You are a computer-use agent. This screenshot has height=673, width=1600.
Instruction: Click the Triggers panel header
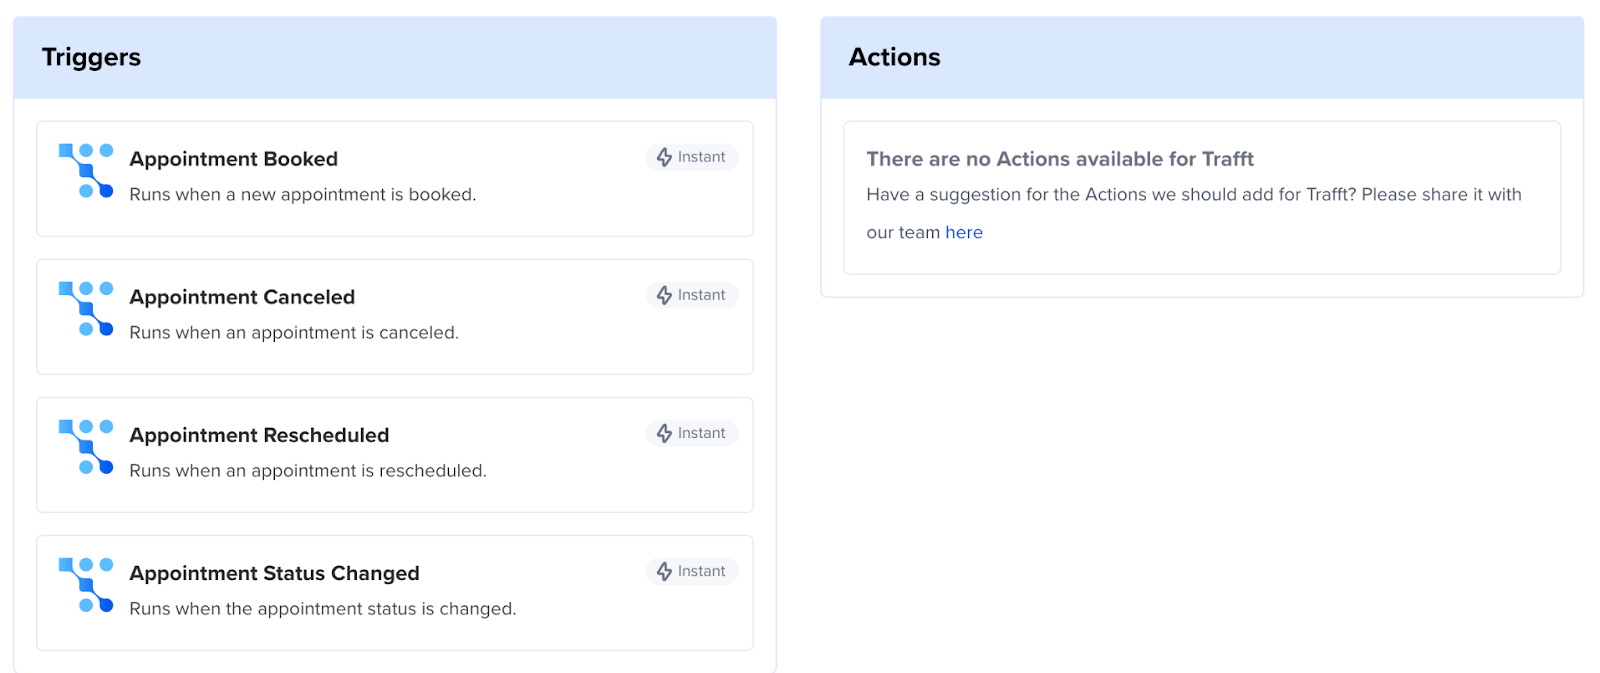[x=91, y=57]
